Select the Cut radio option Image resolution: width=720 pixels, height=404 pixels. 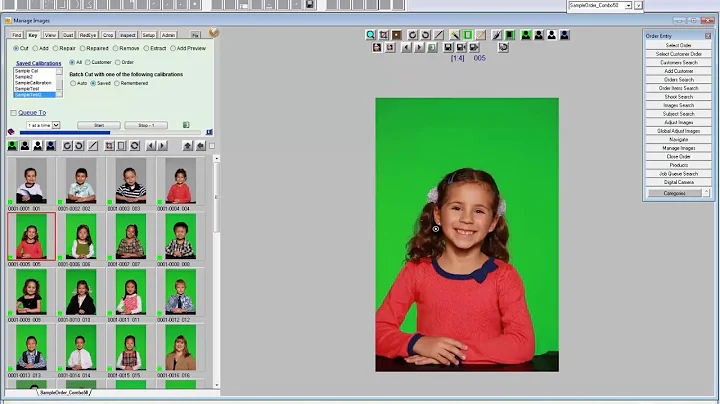click(x=21, y=48)
